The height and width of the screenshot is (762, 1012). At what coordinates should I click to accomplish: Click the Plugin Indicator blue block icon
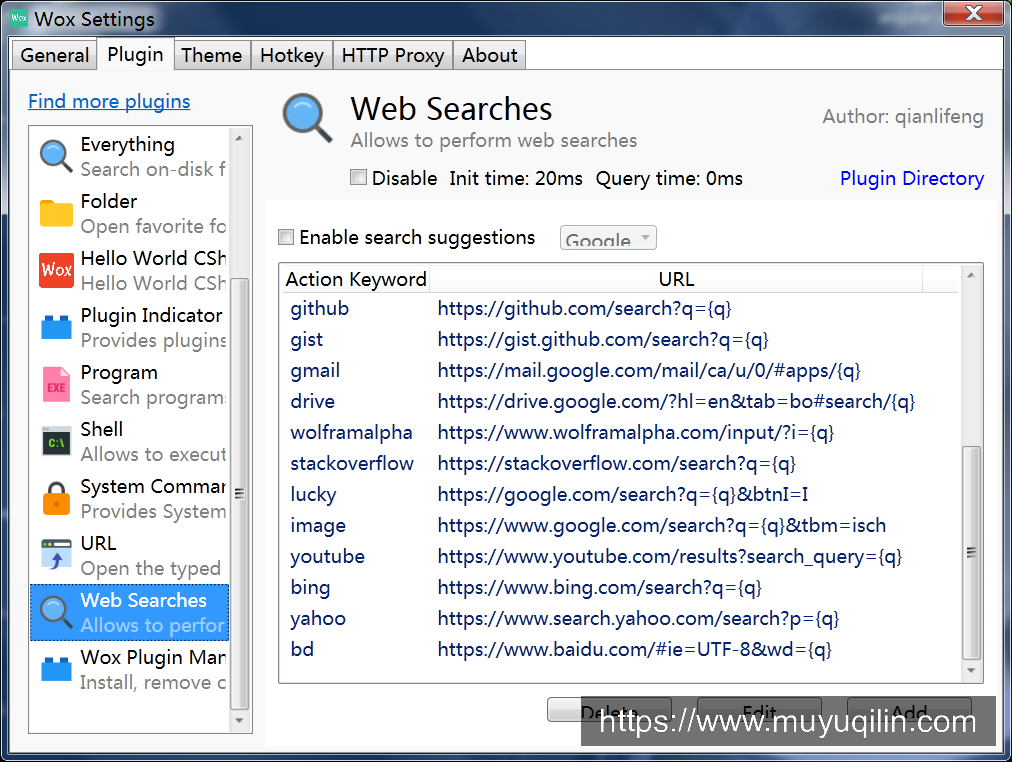coord(56,327)
